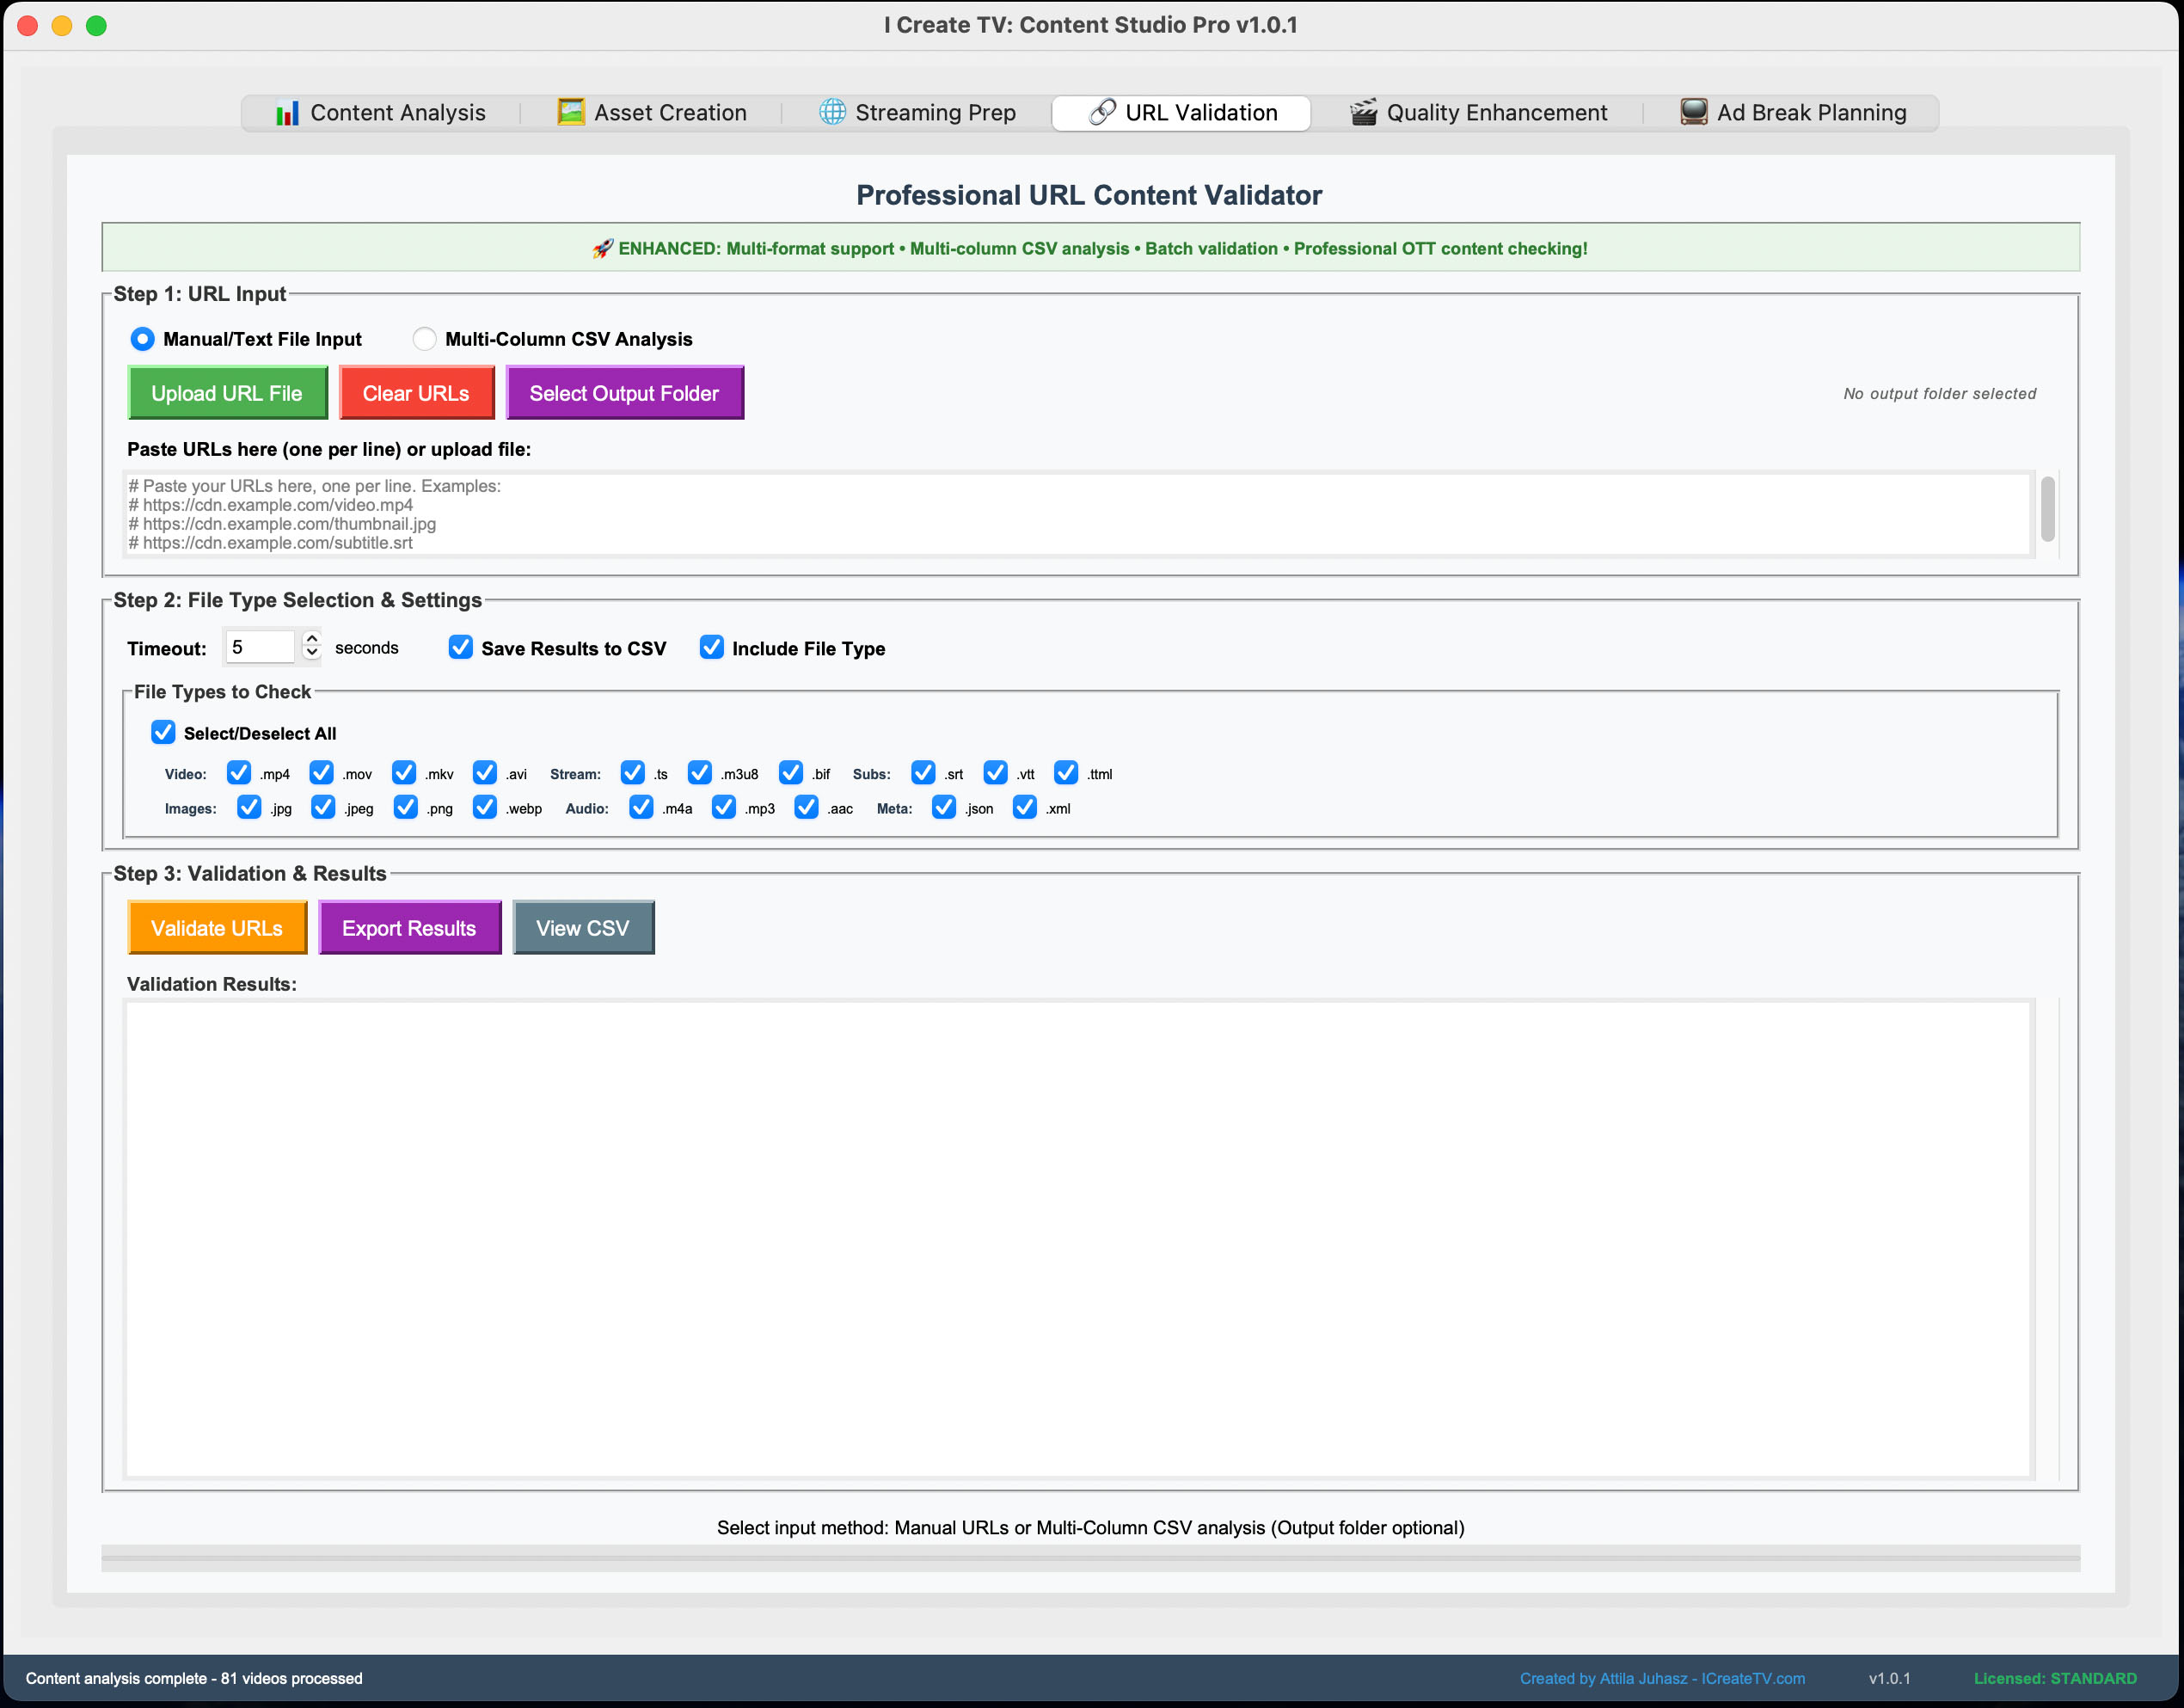Click the green macOS fullscreen button
2184x1708 pixels.
tap(96, 26)
